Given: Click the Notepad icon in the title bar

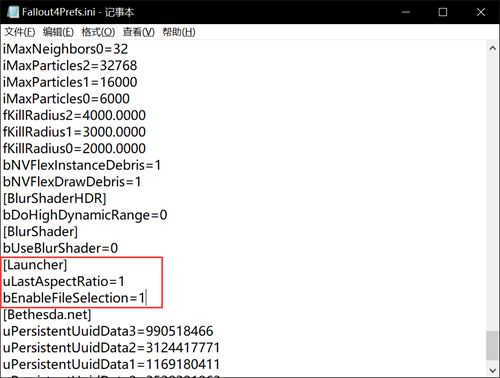Looking at the screenshot, I should coord(13,12).
